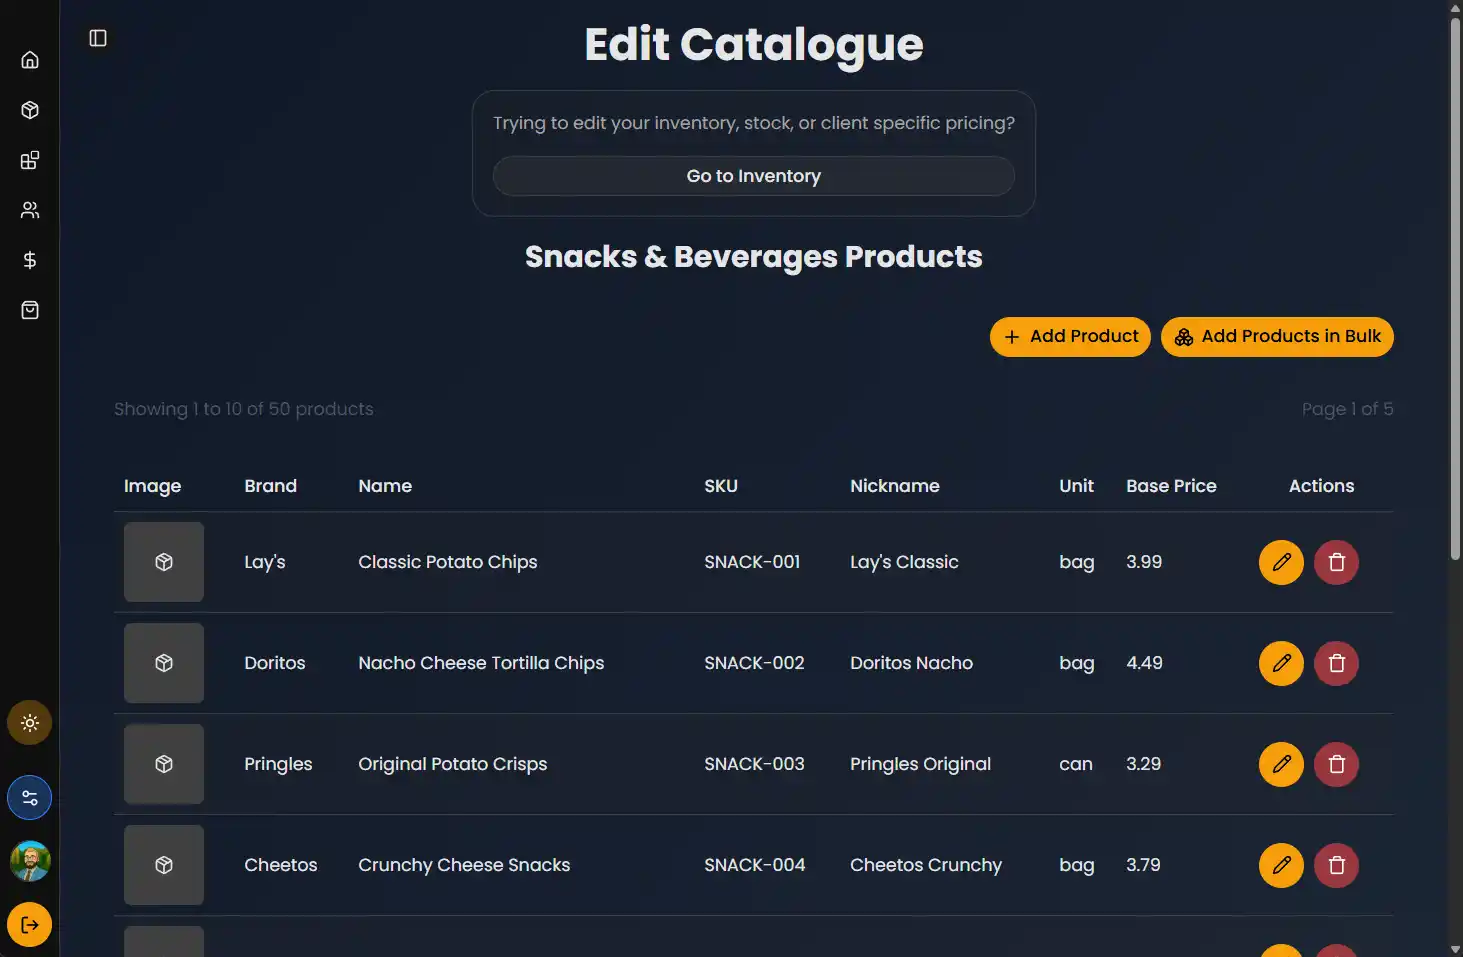The width and height of the screenshot is (1463, 957).
Task: Click Lay's product image placeholder
Action: point(164,562)
